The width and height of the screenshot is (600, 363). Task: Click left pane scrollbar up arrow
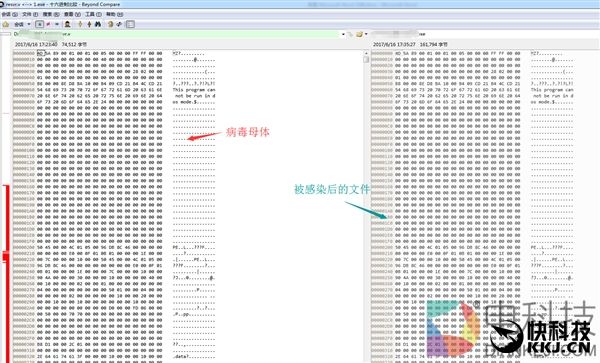point(366,53)
